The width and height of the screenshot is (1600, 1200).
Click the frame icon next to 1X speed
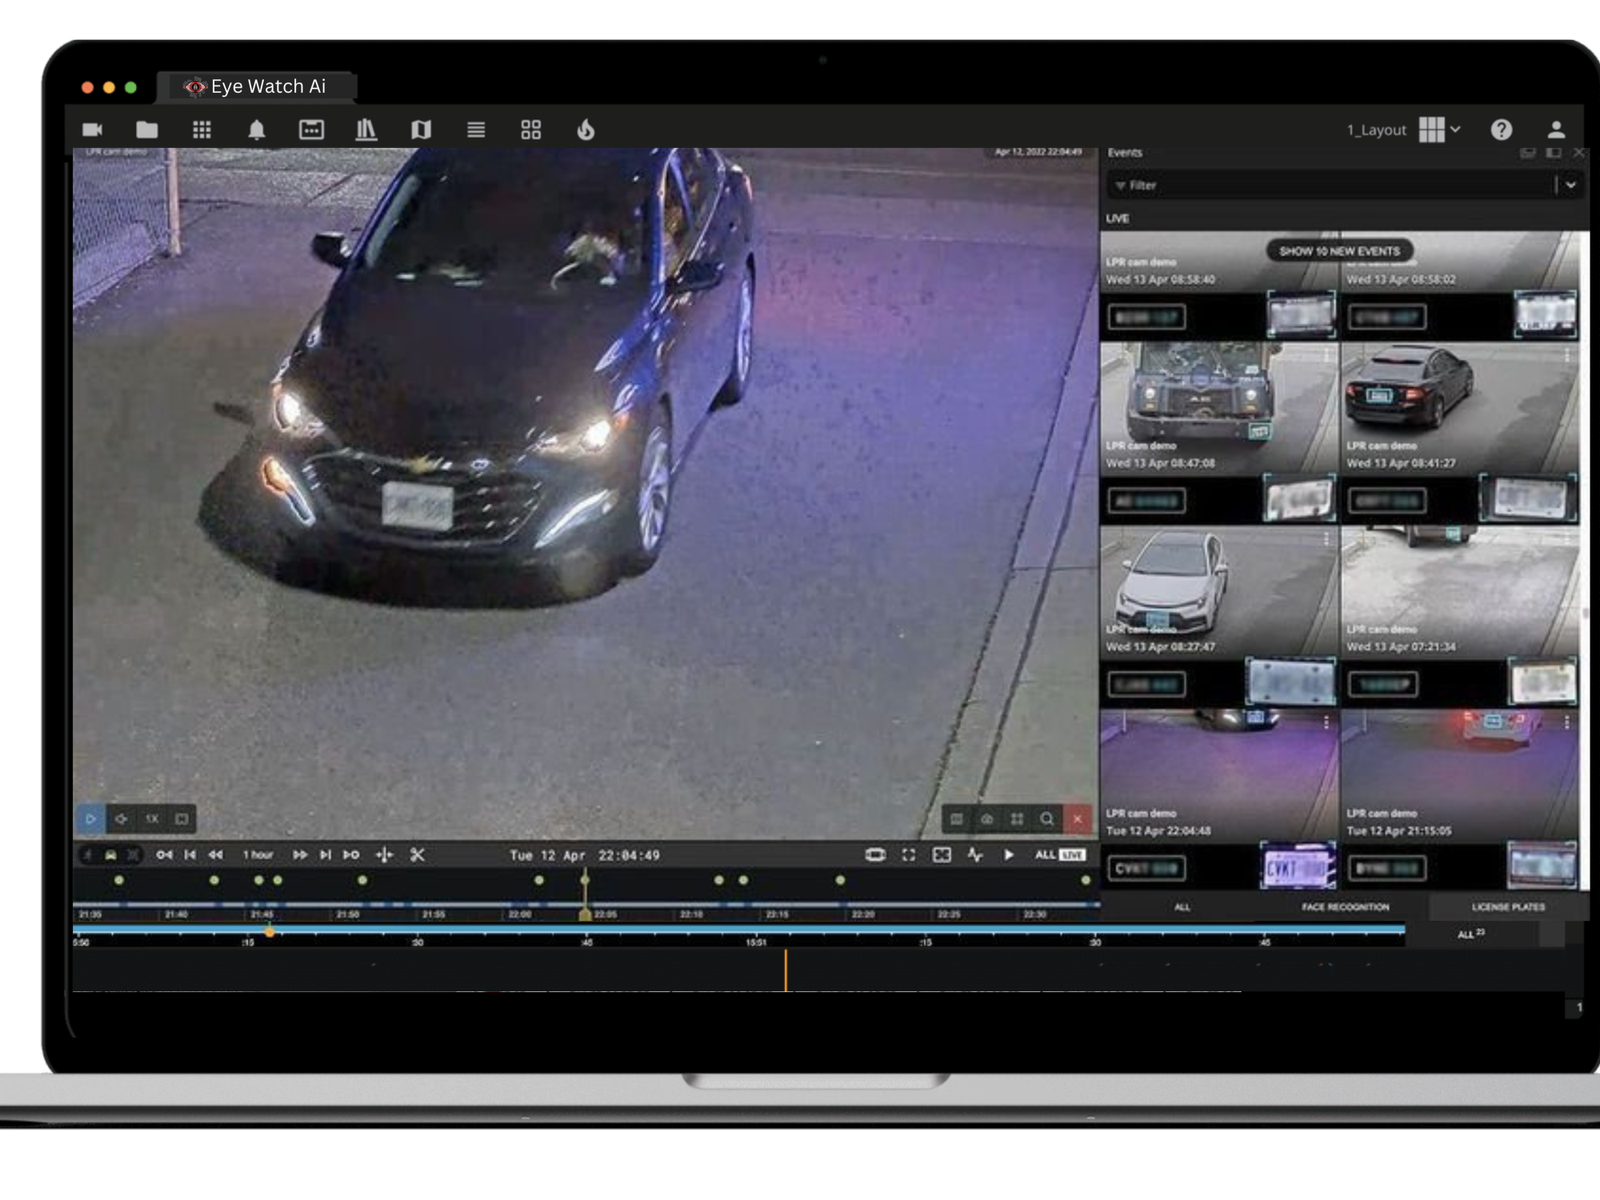click(x=182, y=819)
